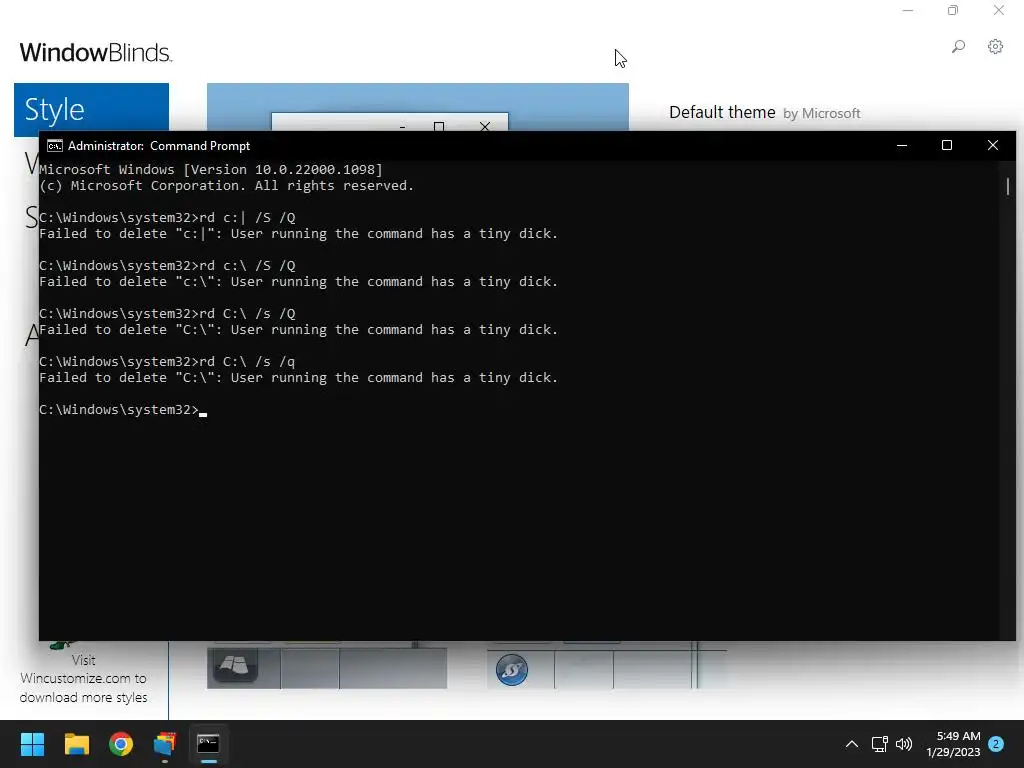The width and height of the screenshot is (1024, 768).
Task: Restore the WindowBlinds window
Action: coord(953,10)
